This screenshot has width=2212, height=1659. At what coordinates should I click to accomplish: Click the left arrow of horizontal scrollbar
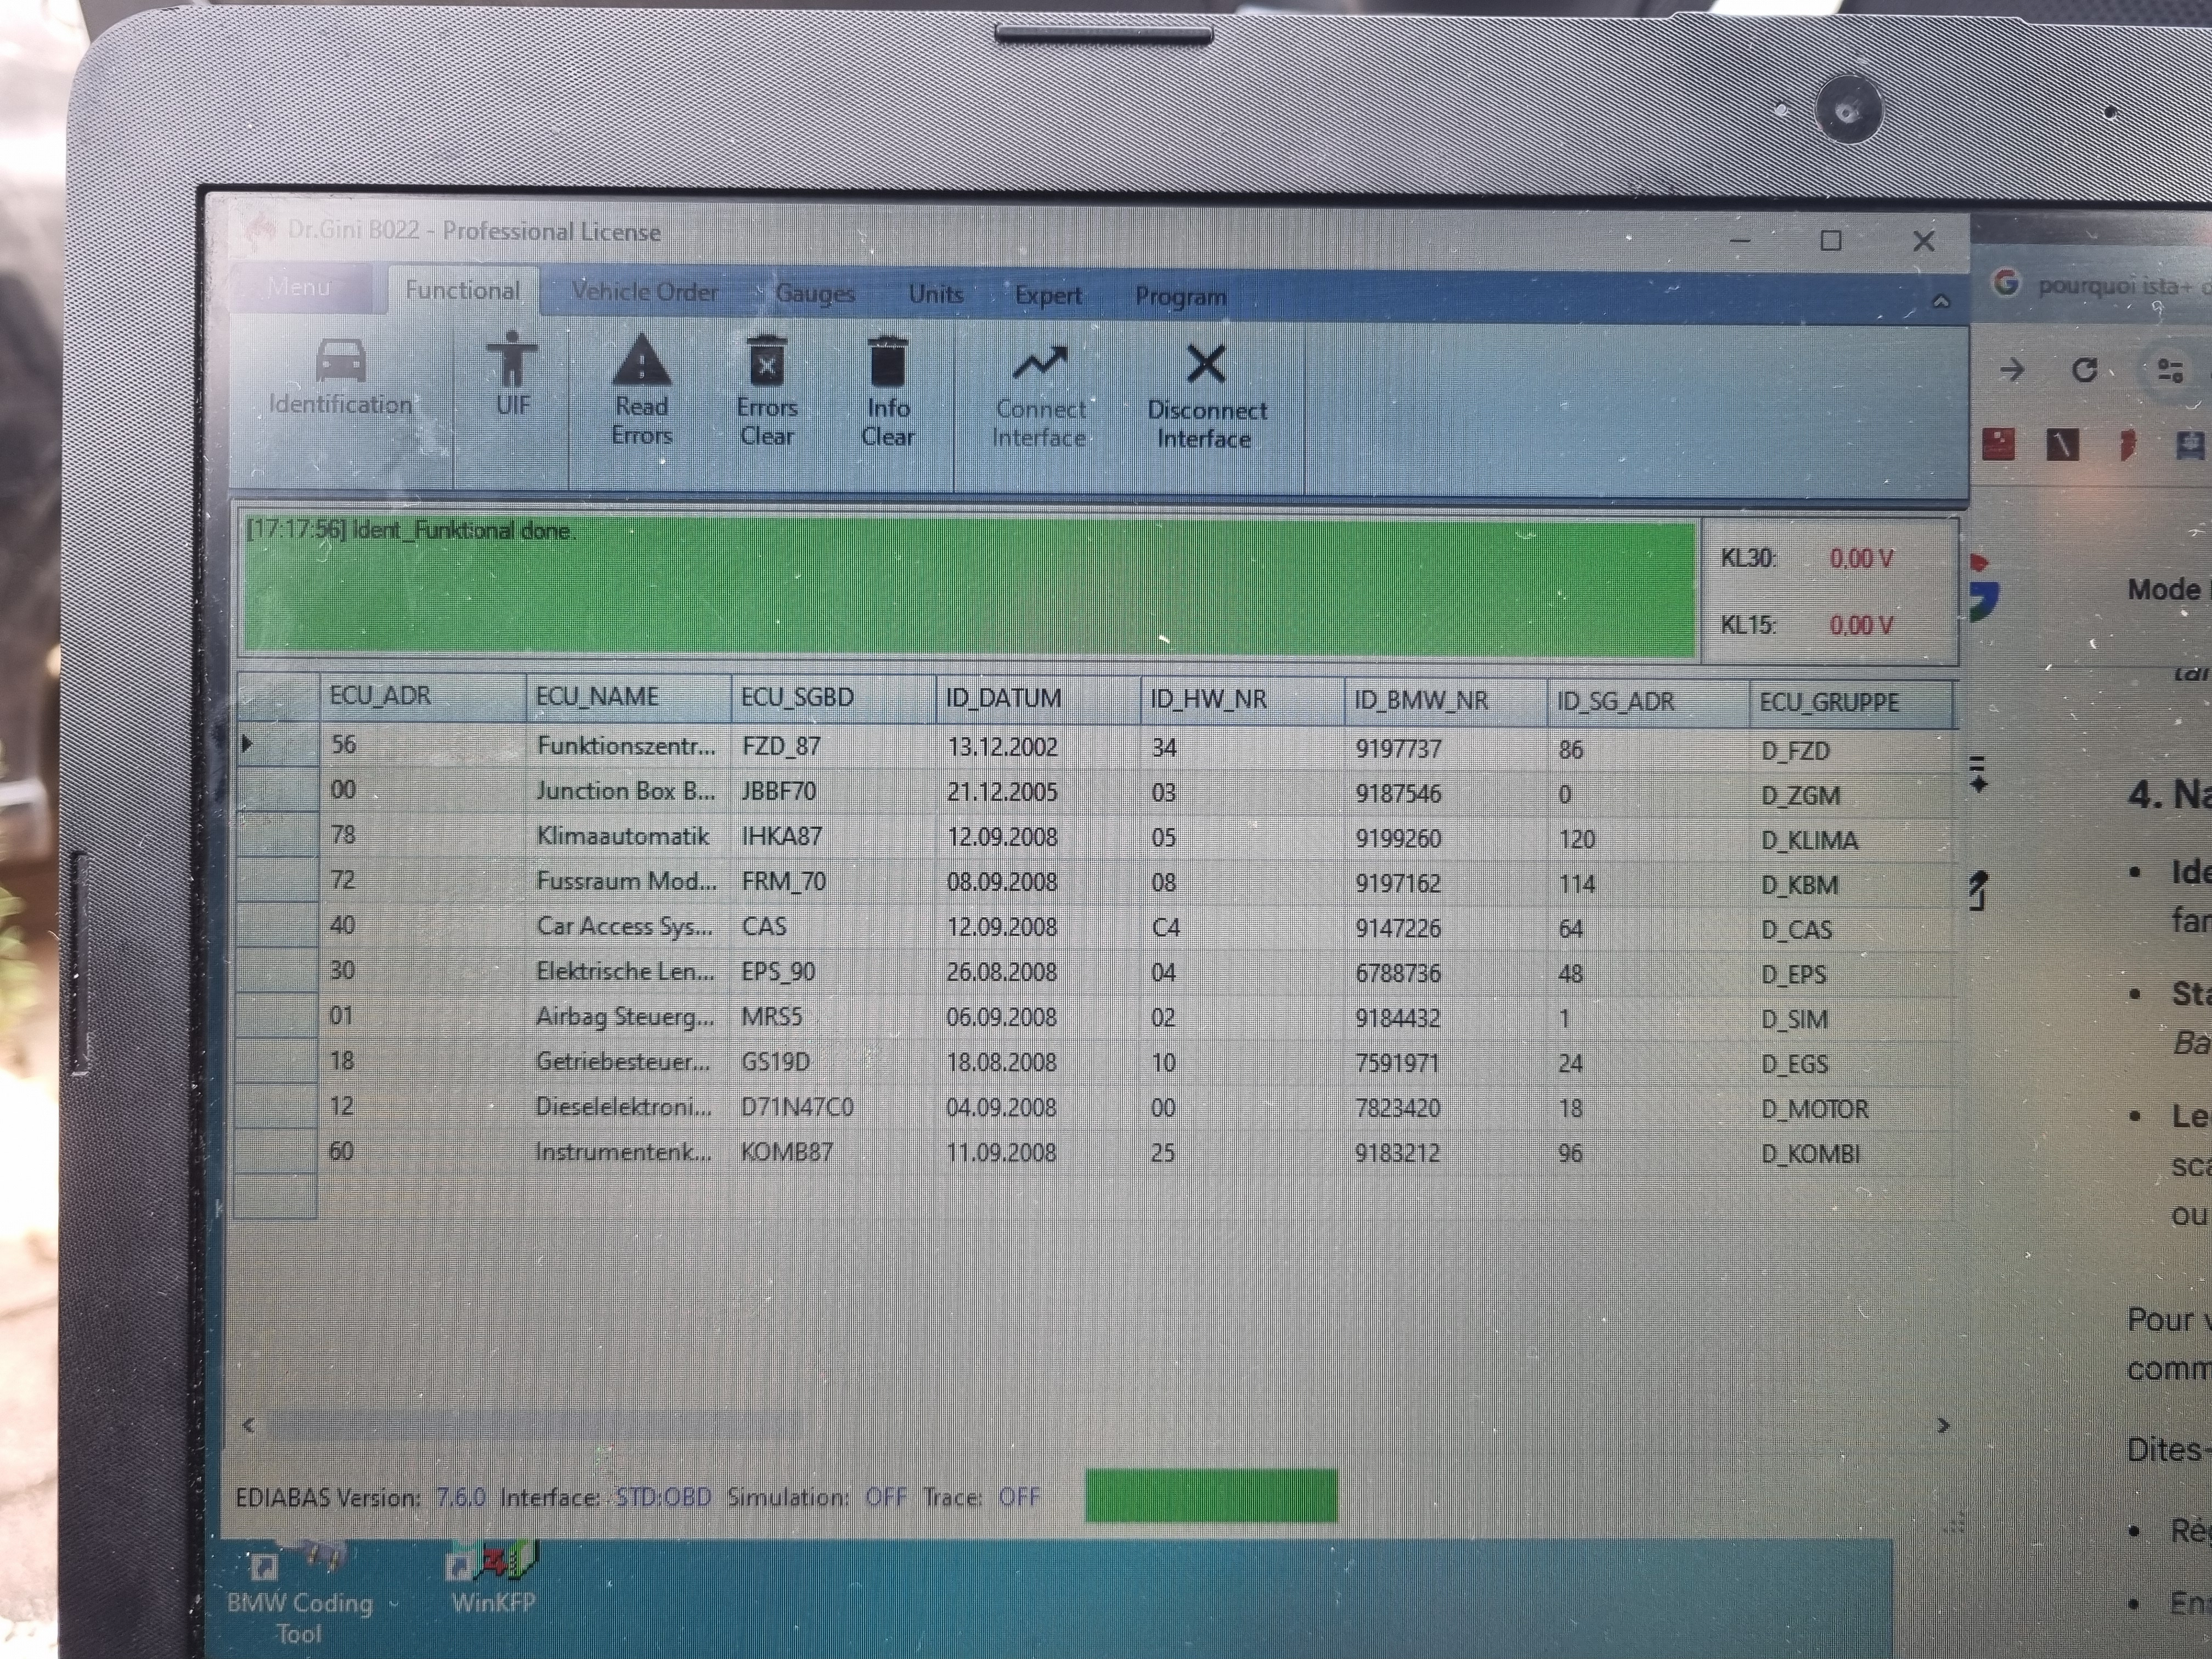click(248, 1424)
